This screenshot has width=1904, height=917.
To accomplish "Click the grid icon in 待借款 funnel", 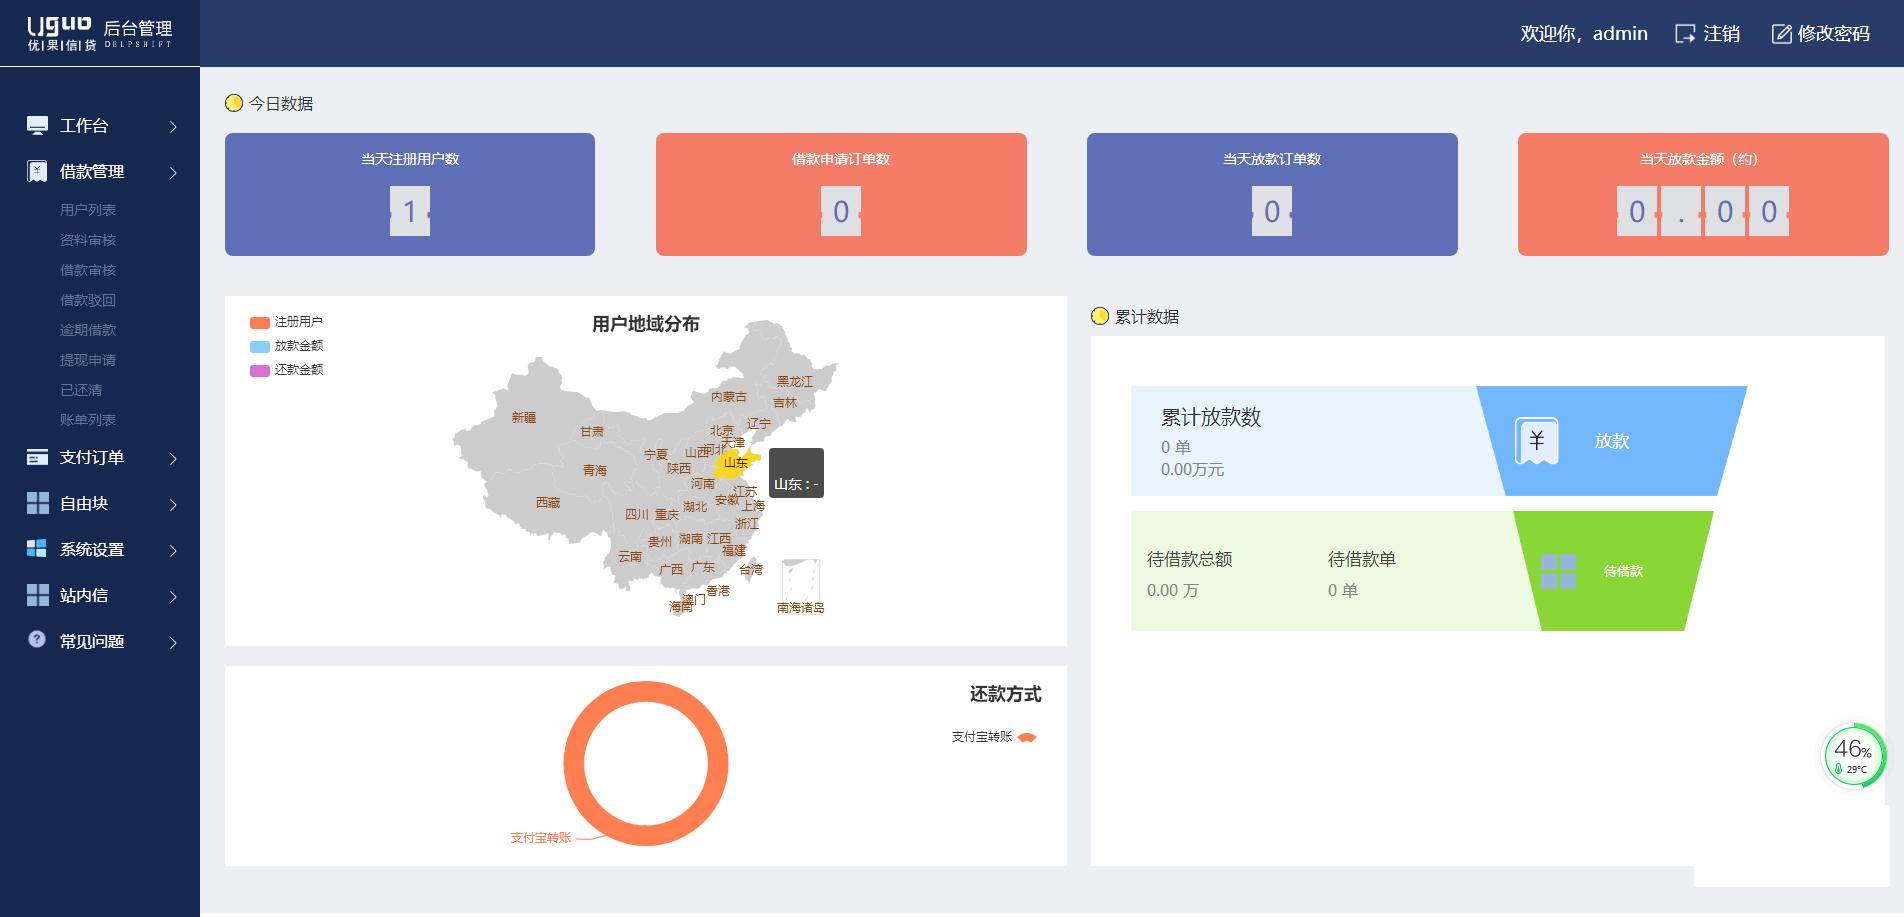I will tap(1558, 571).
